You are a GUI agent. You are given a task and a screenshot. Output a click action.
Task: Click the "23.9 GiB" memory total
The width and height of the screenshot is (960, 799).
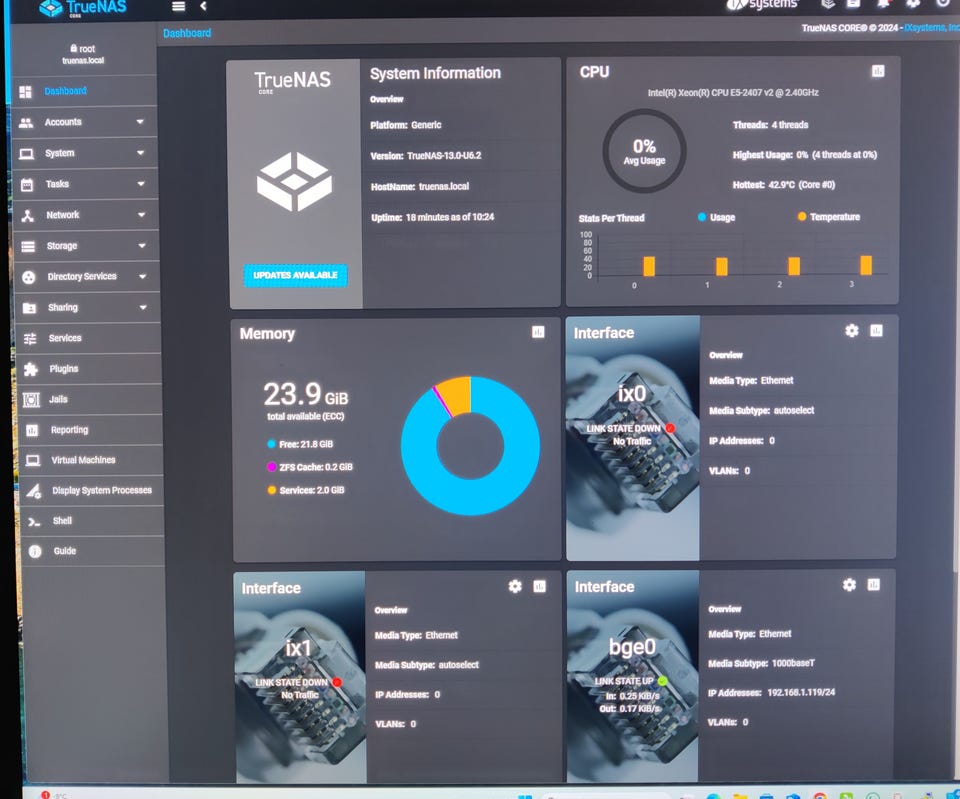[x=306, y=394]
